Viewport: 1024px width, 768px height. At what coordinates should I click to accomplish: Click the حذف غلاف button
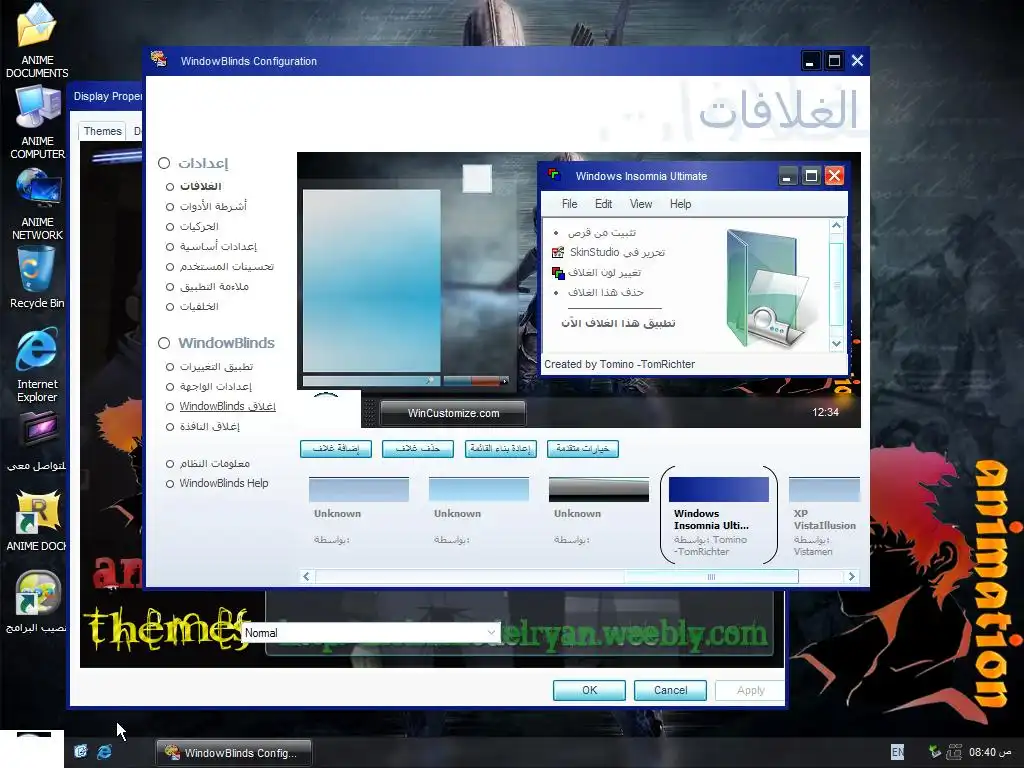418,449
